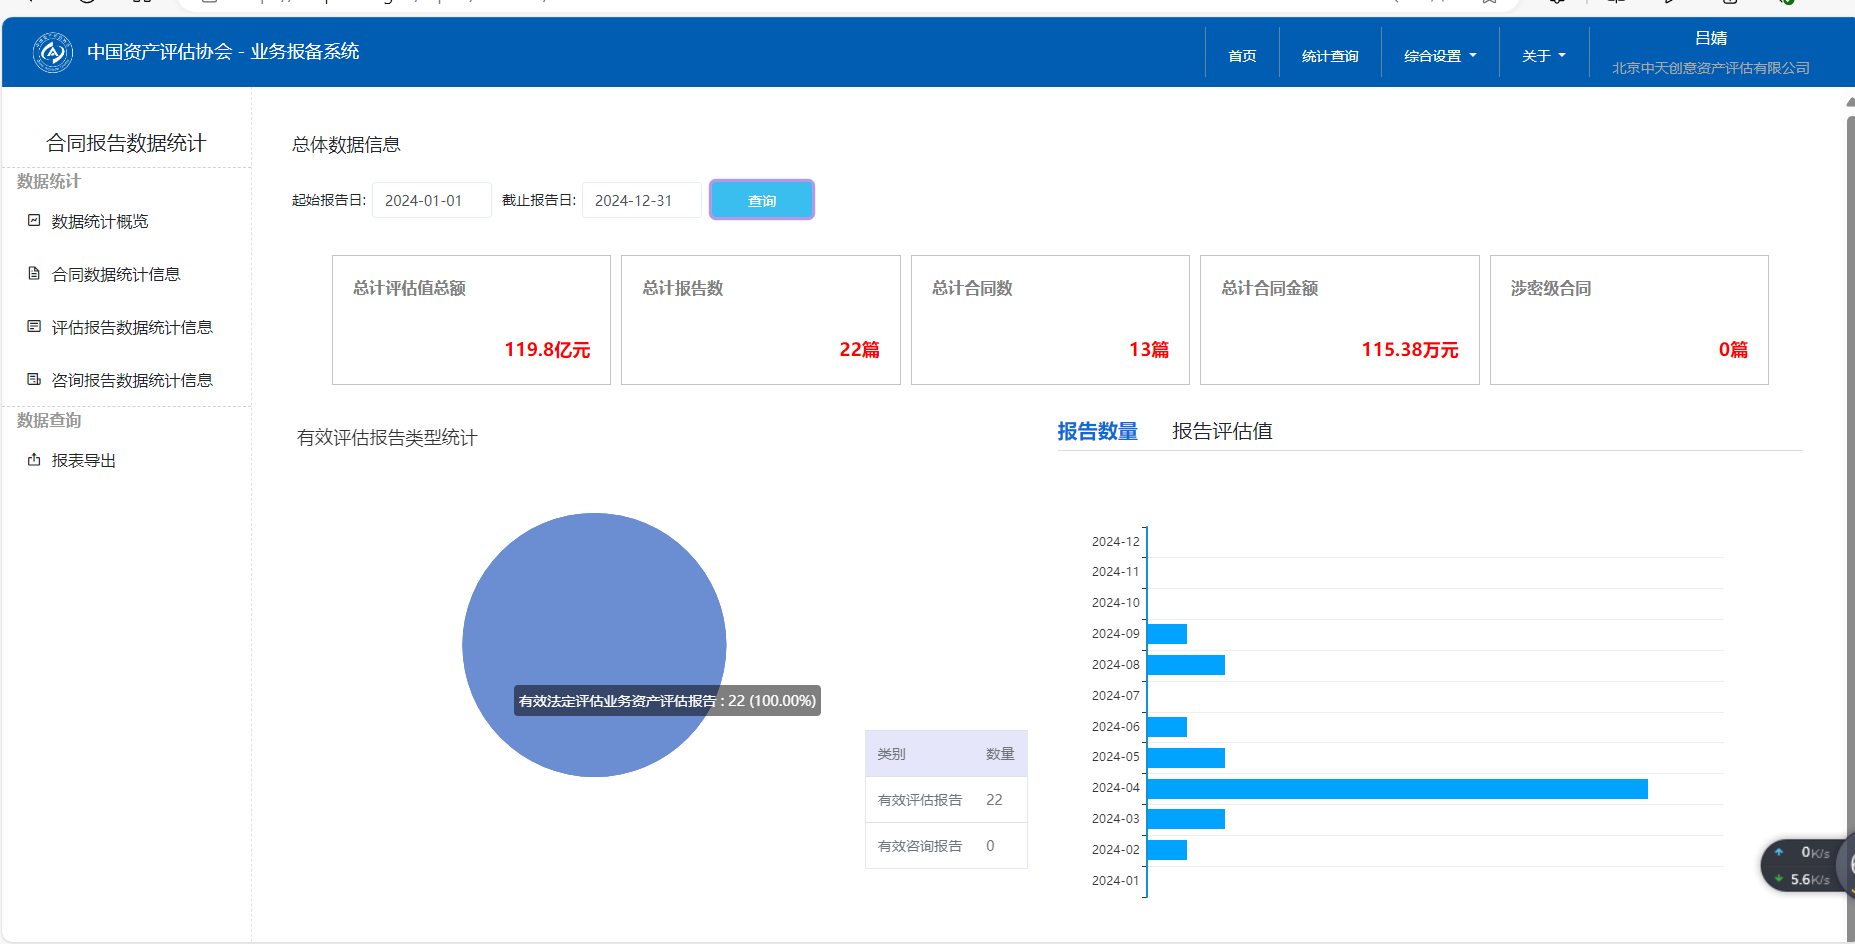Click the 起始报告日 date field

pyautogui.click(x=431, y=200)
